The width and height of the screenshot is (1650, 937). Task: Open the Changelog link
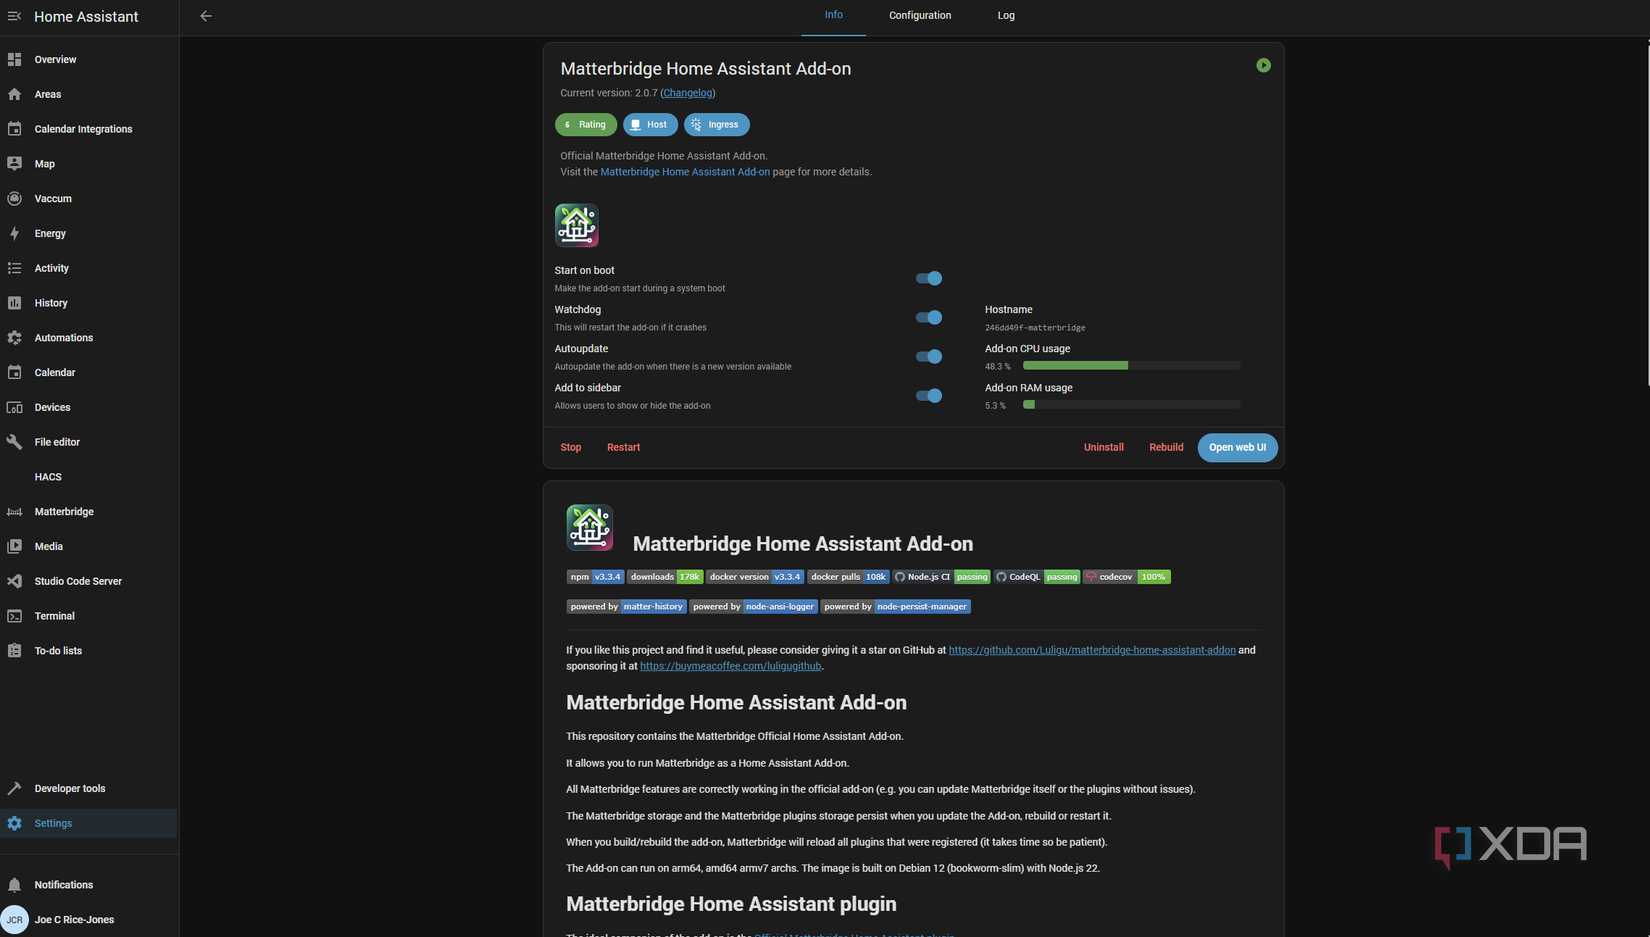(687, 92)
